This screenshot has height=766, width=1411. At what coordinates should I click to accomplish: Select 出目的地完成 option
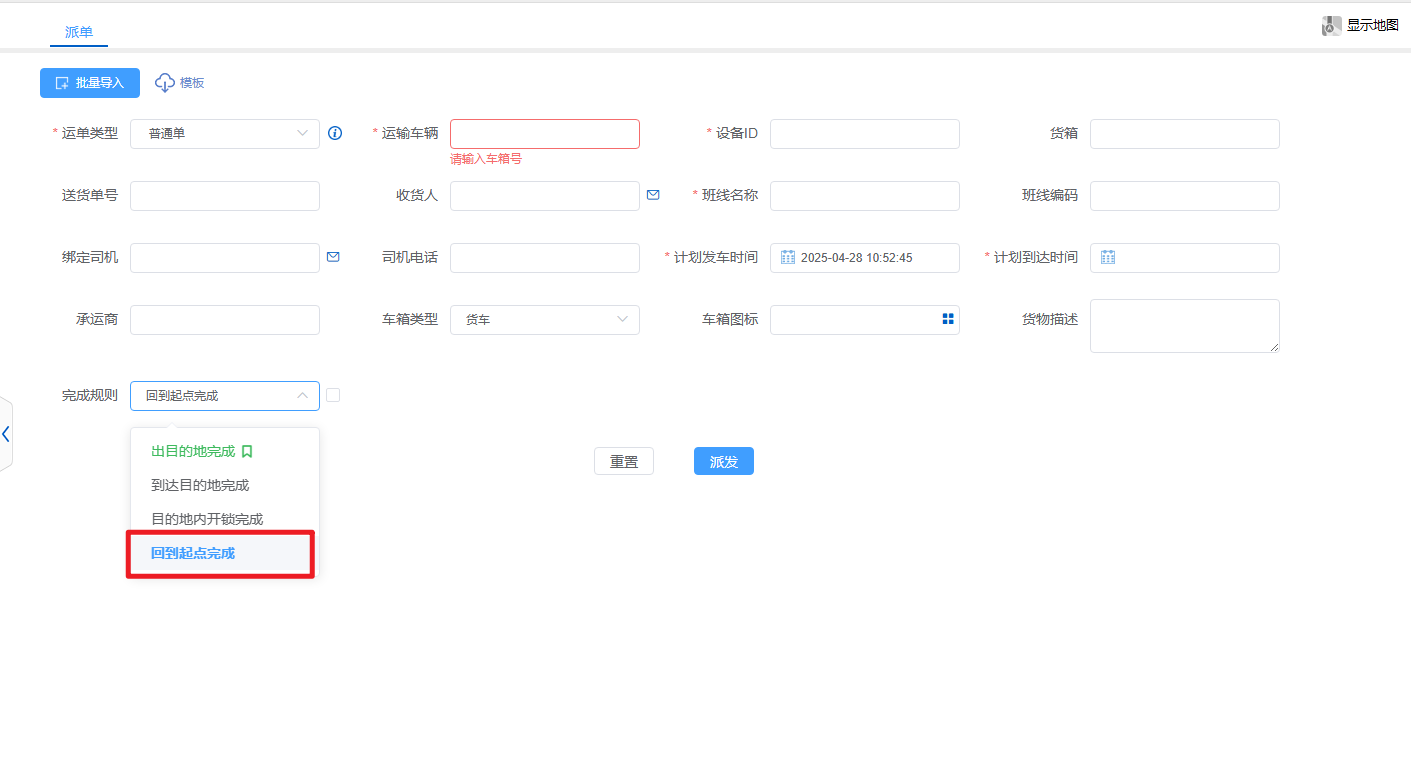(193, 451)
